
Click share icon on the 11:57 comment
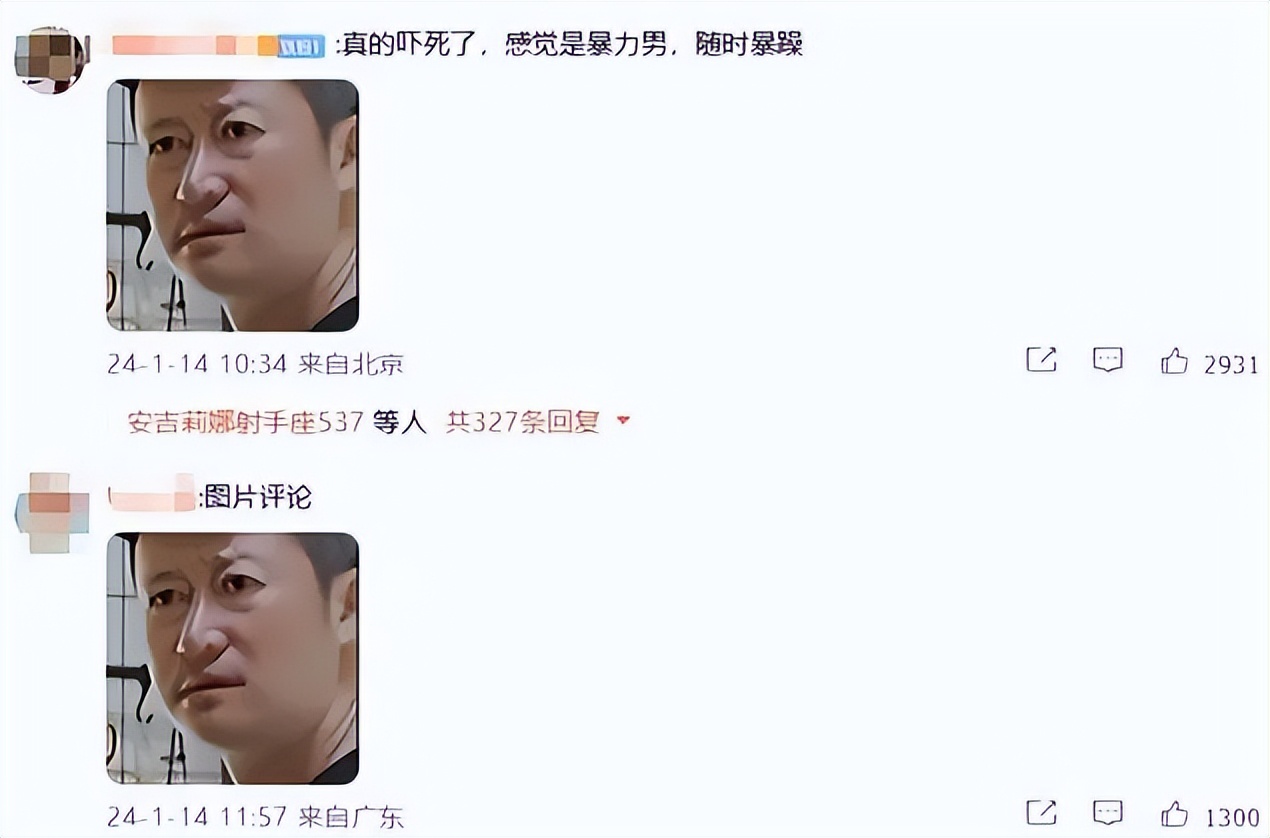pyautogui.click(x=1041, y=813)
